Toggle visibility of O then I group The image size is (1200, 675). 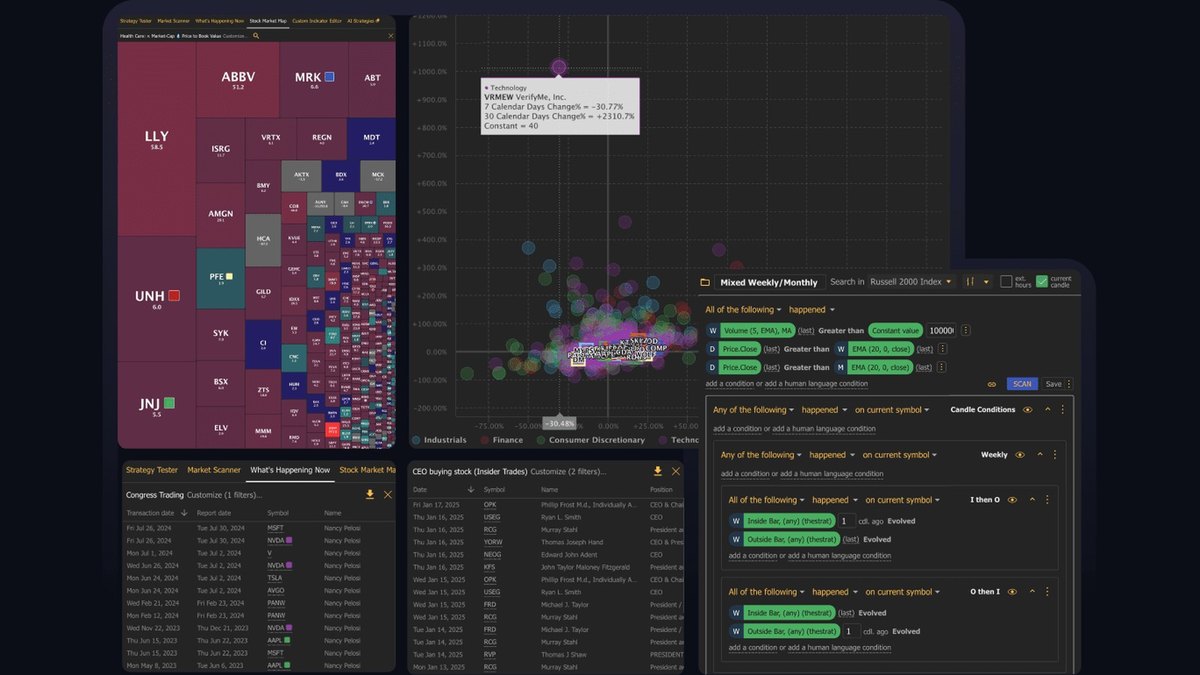click(1012, 592)
